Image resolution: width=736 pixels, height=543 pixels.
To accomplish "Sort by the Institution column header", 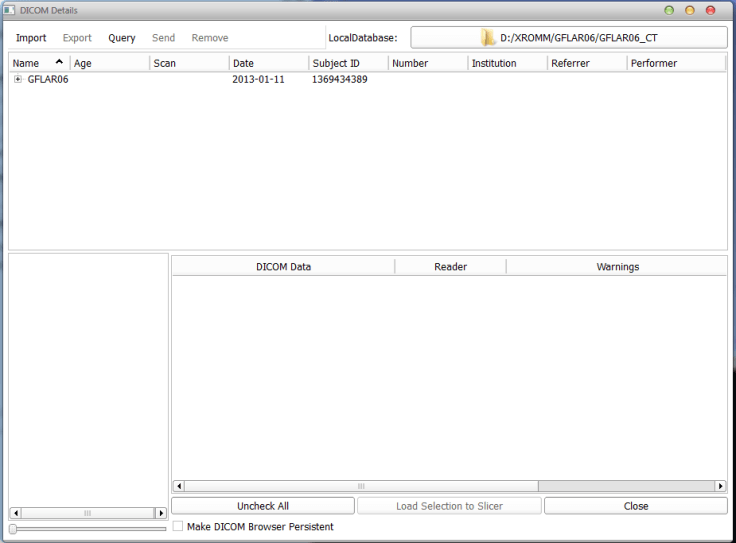I will [507, 63].
